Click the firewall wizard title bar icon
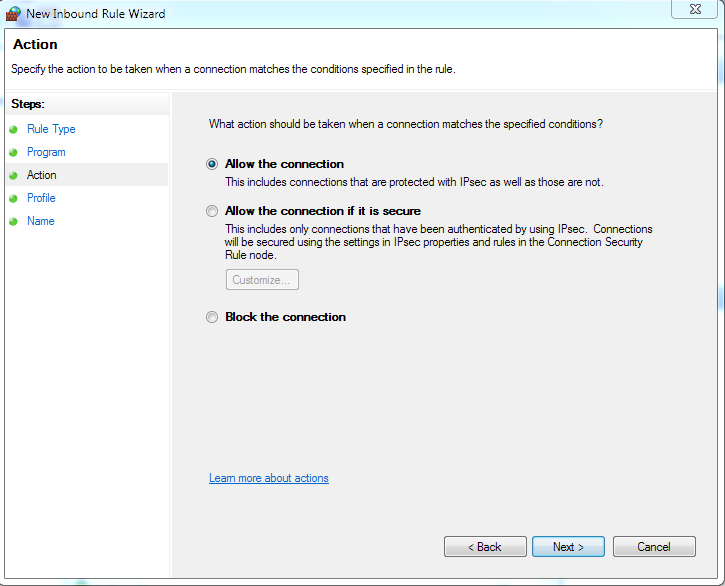The width and height of the screenshot is (725, 586). 13,14
